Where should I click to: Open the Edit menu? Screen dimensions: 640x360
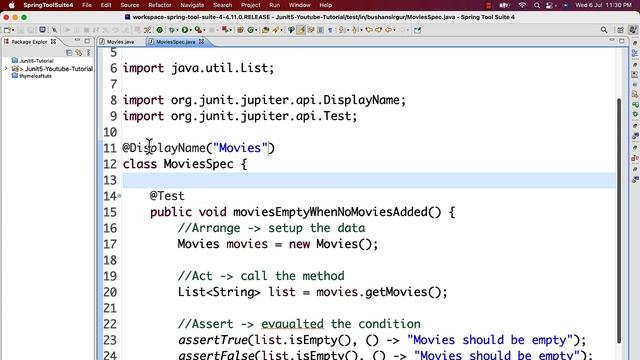point(106,5)
